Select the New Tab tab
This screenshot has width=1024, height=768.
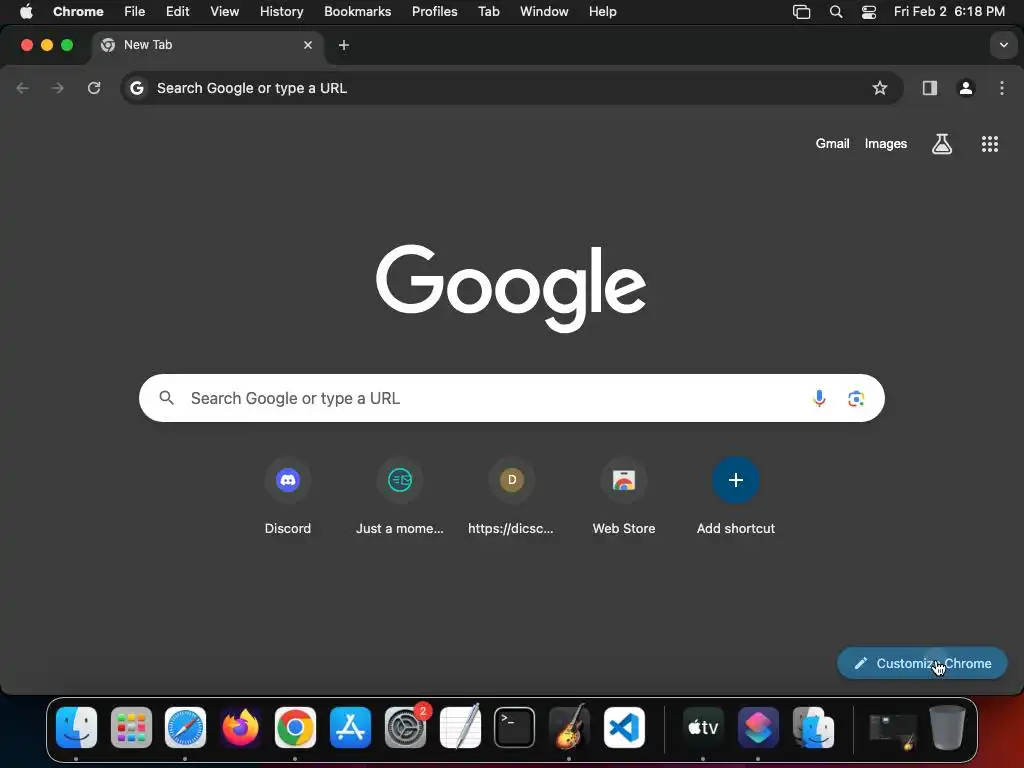[208, 45]
